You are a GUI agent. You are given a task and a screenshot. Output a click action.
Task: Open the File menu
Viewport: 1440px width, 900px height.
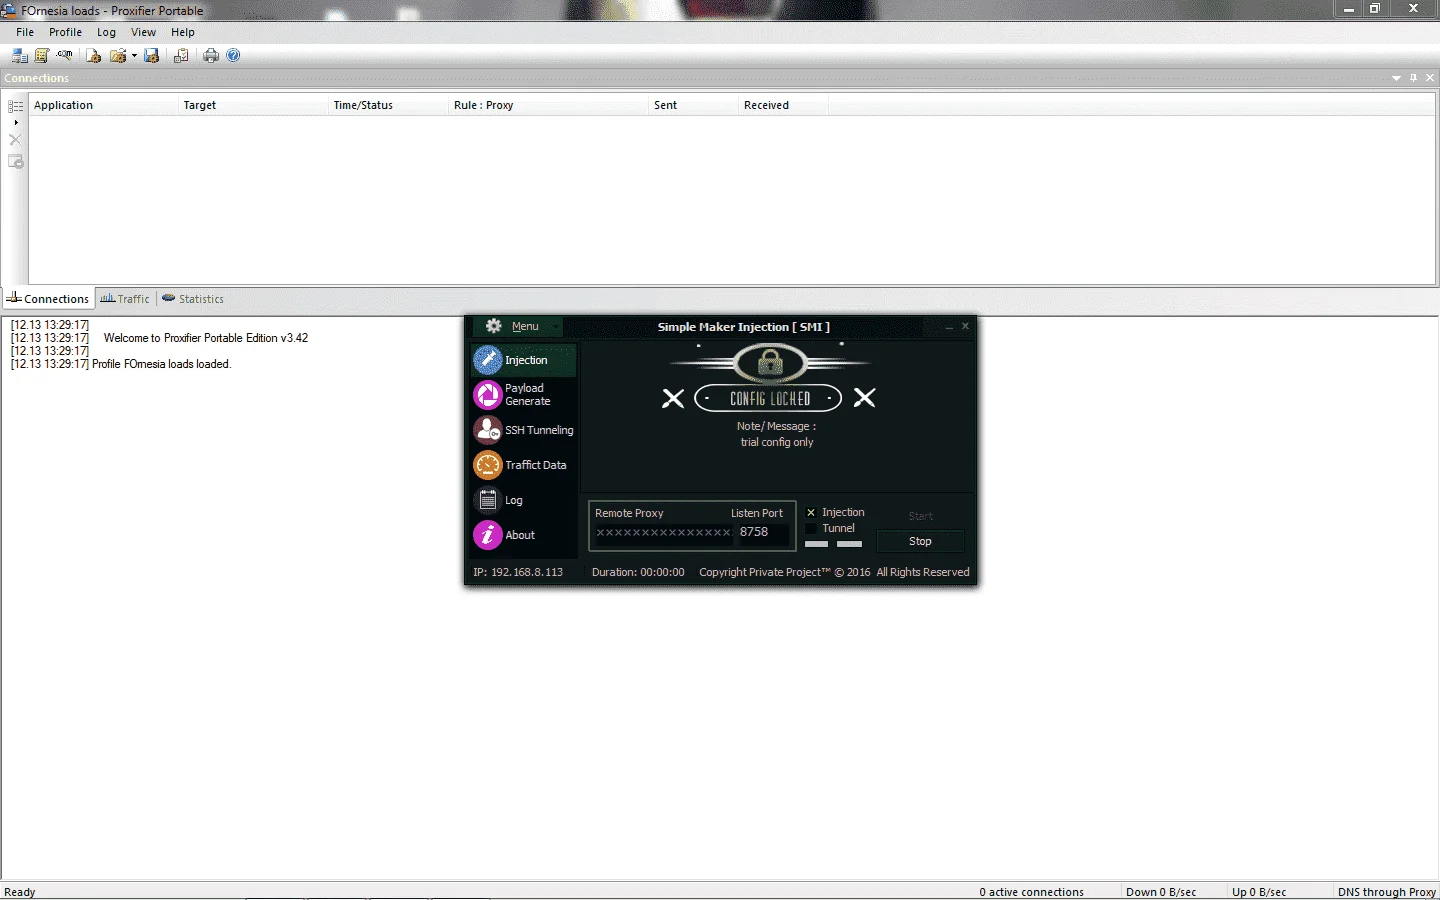pos(25,32)
